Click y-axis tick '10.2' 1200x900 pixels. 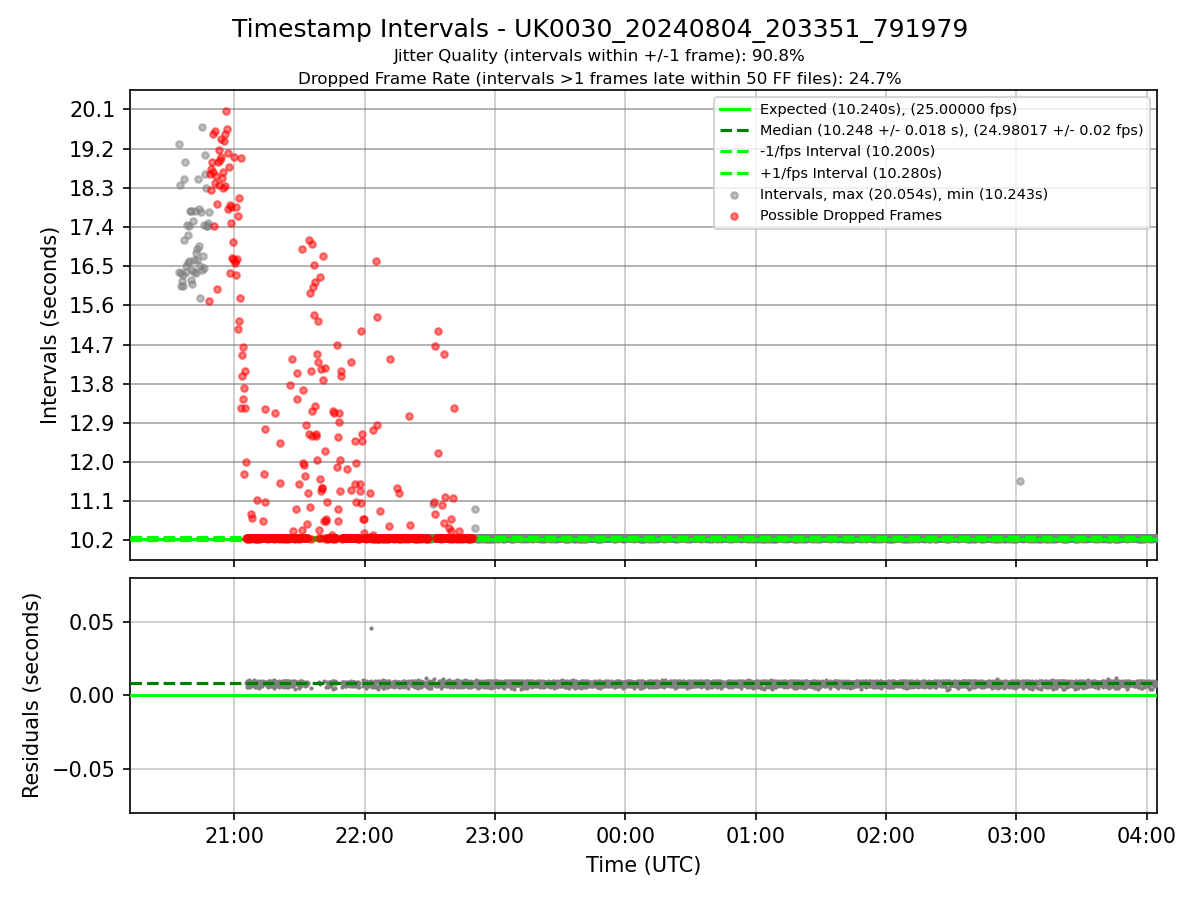click(94, 540)
